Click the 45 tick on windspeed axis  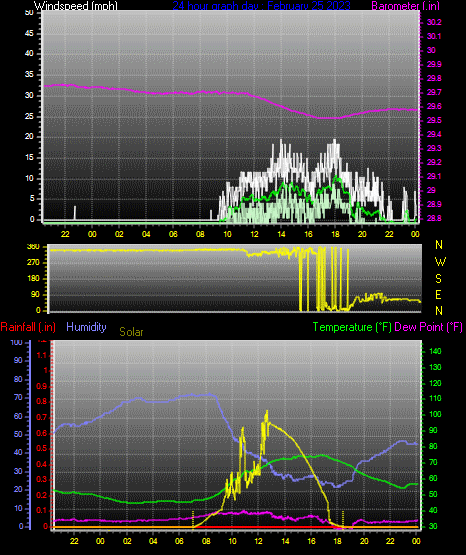29,34
